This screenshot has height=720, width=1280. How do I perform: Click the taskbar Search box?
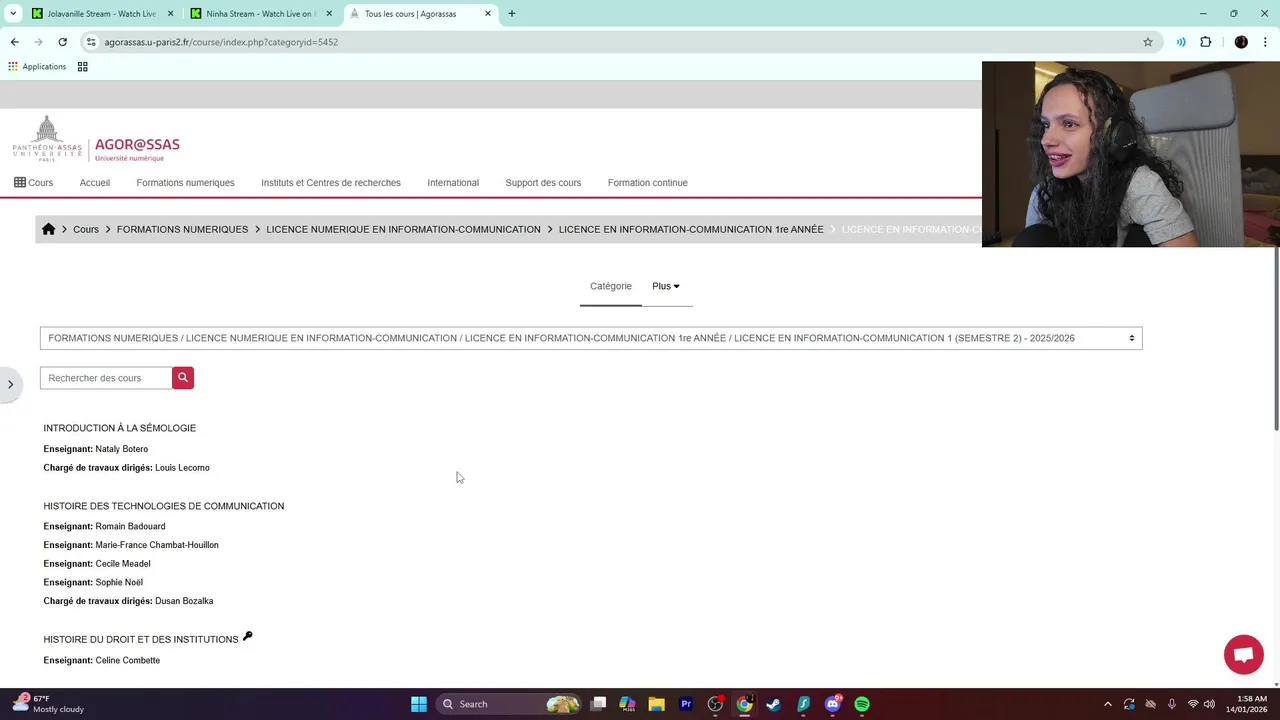(510, 704)
